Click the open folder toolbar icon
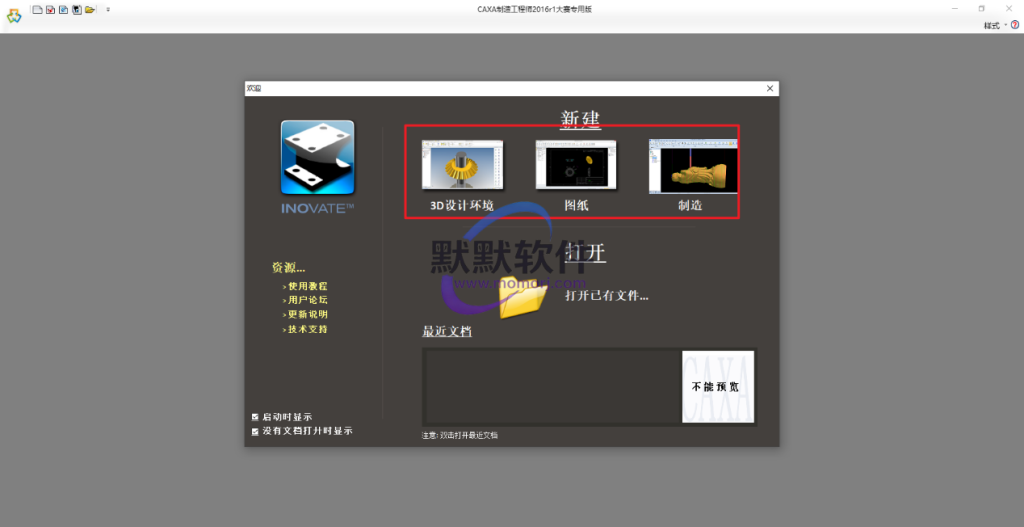This screenshot has height=527, width=1024. tap(89, 9)
